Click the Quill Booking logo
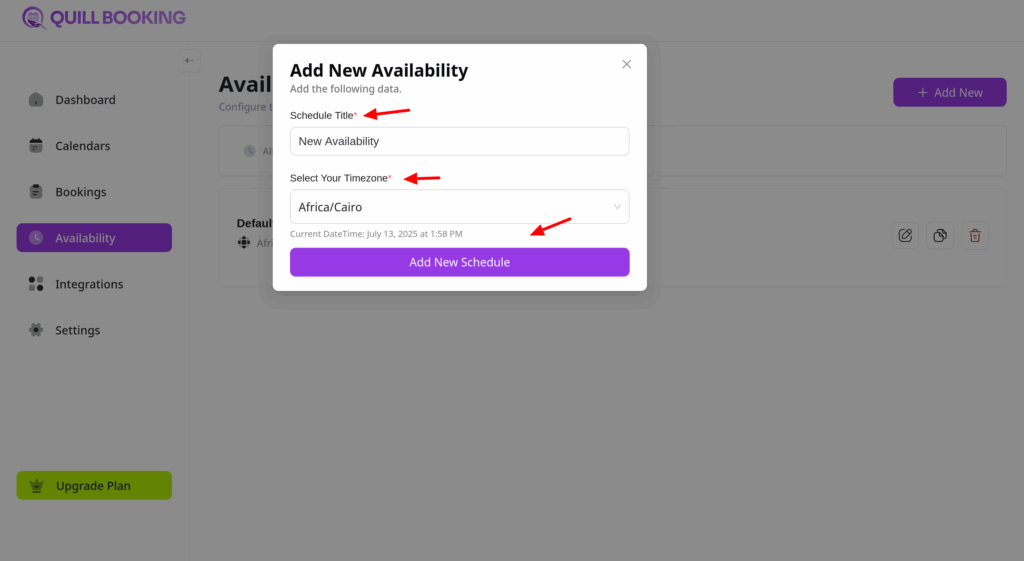 pyautogui.click(x=104, y=18)
